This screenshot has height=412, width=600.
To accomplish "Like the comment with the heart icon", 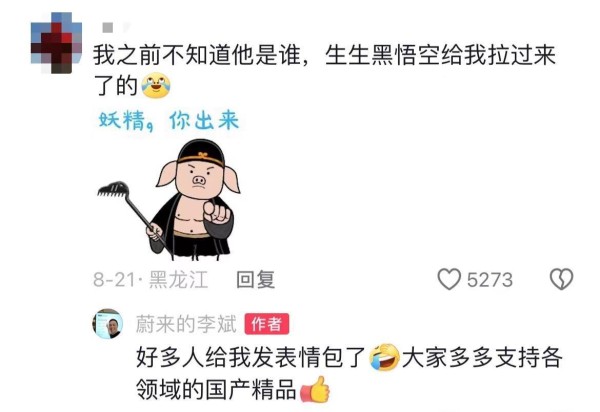I will (449, 279).
